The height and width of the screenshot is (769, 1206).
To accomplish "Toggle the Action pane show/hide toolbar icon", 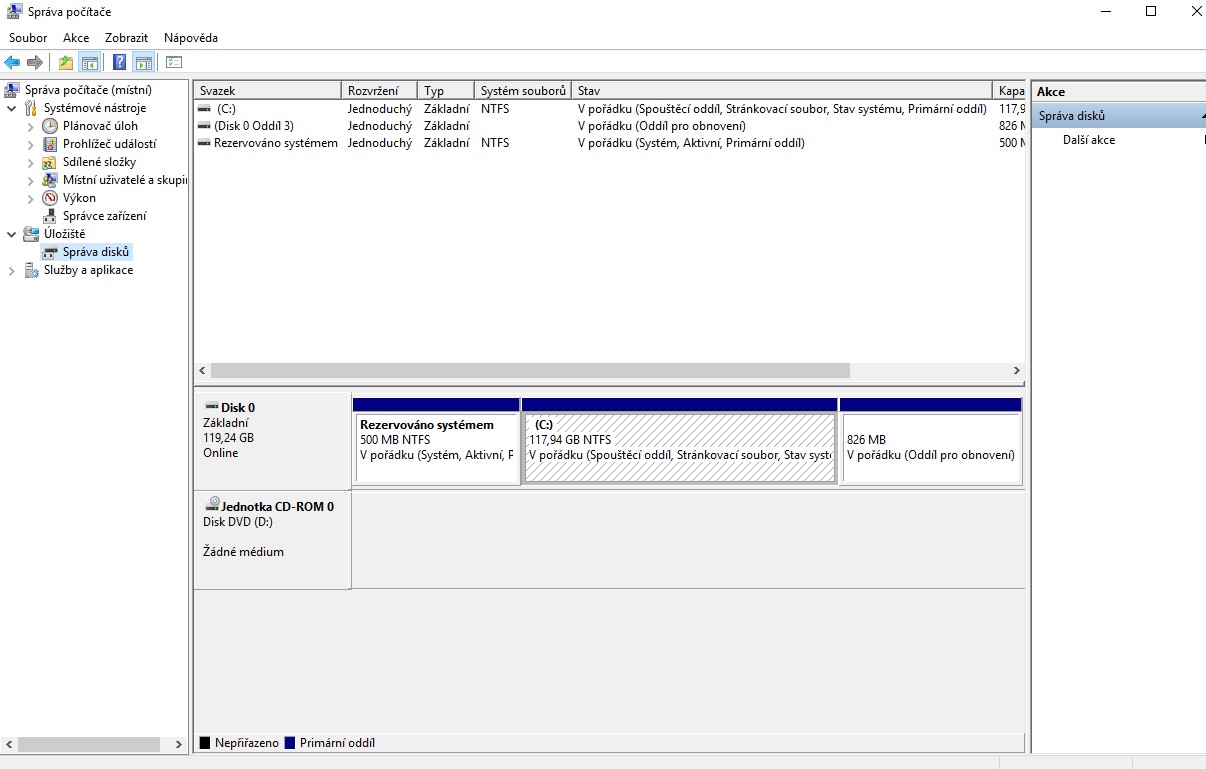I will click(143, 63).
